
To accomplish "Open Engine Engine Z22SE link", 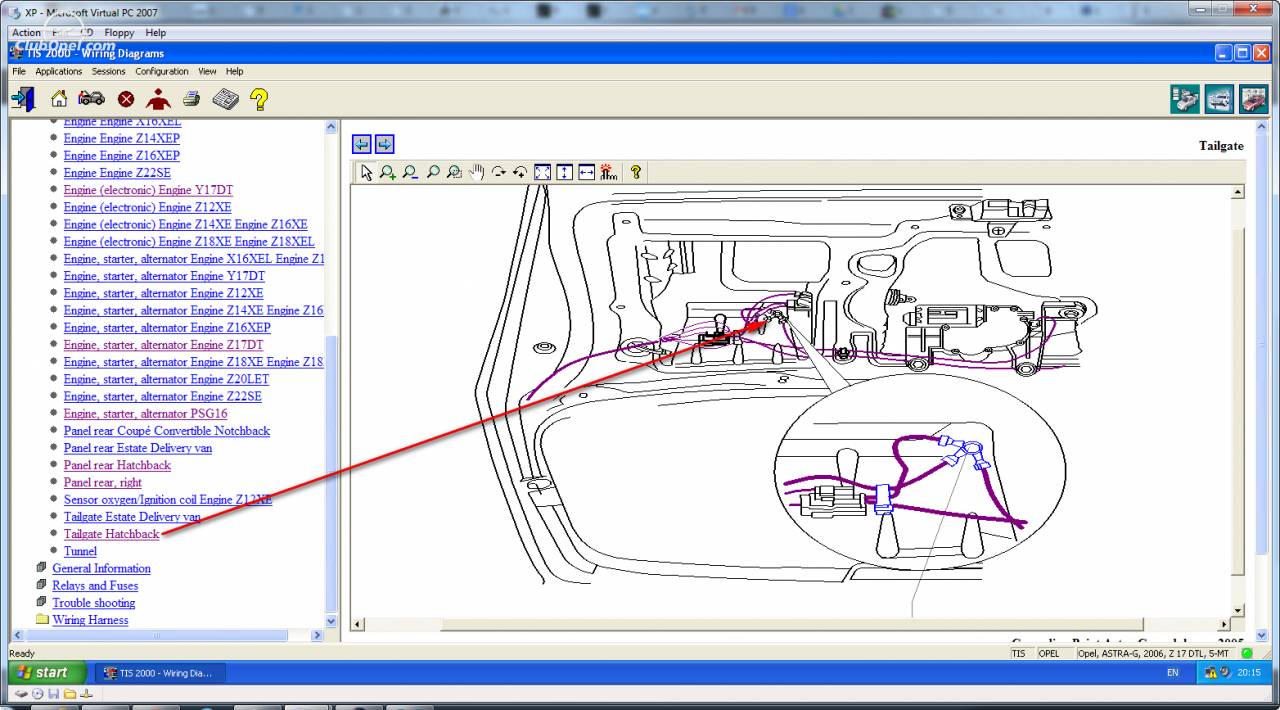I will click(x=117, y=173).
